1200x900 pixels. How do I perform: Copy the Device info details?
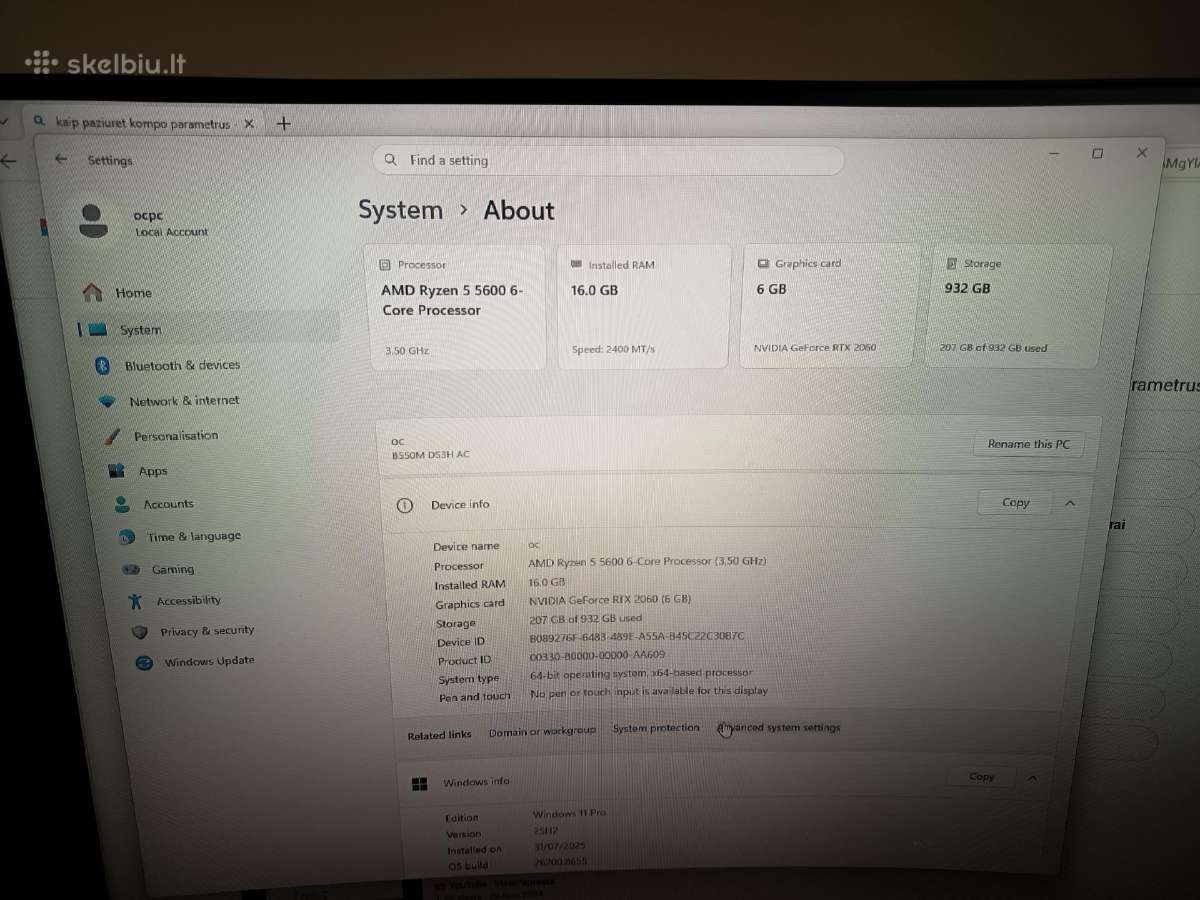1015,503
